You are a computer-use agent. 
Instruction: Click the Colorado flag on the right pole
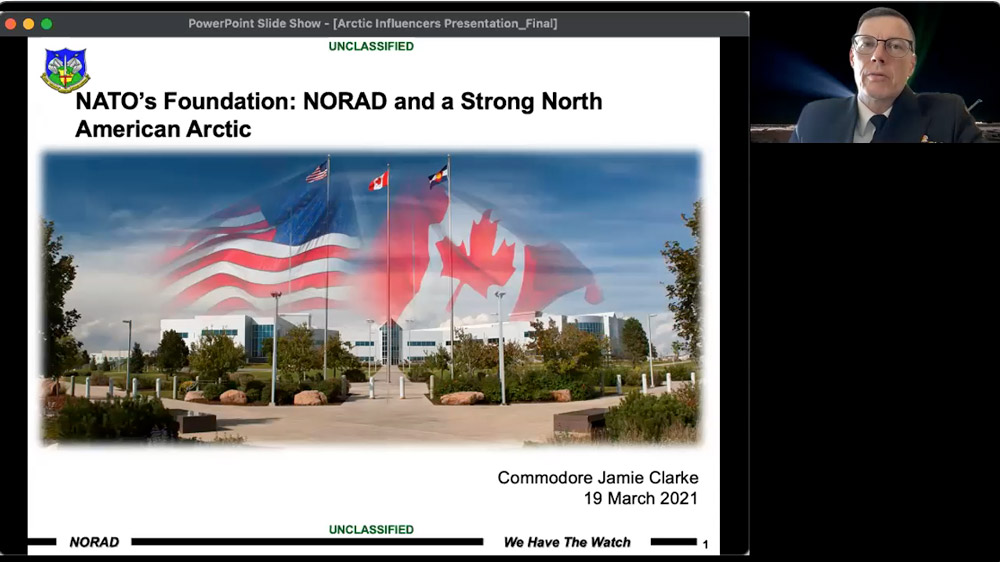pos(438,177)
